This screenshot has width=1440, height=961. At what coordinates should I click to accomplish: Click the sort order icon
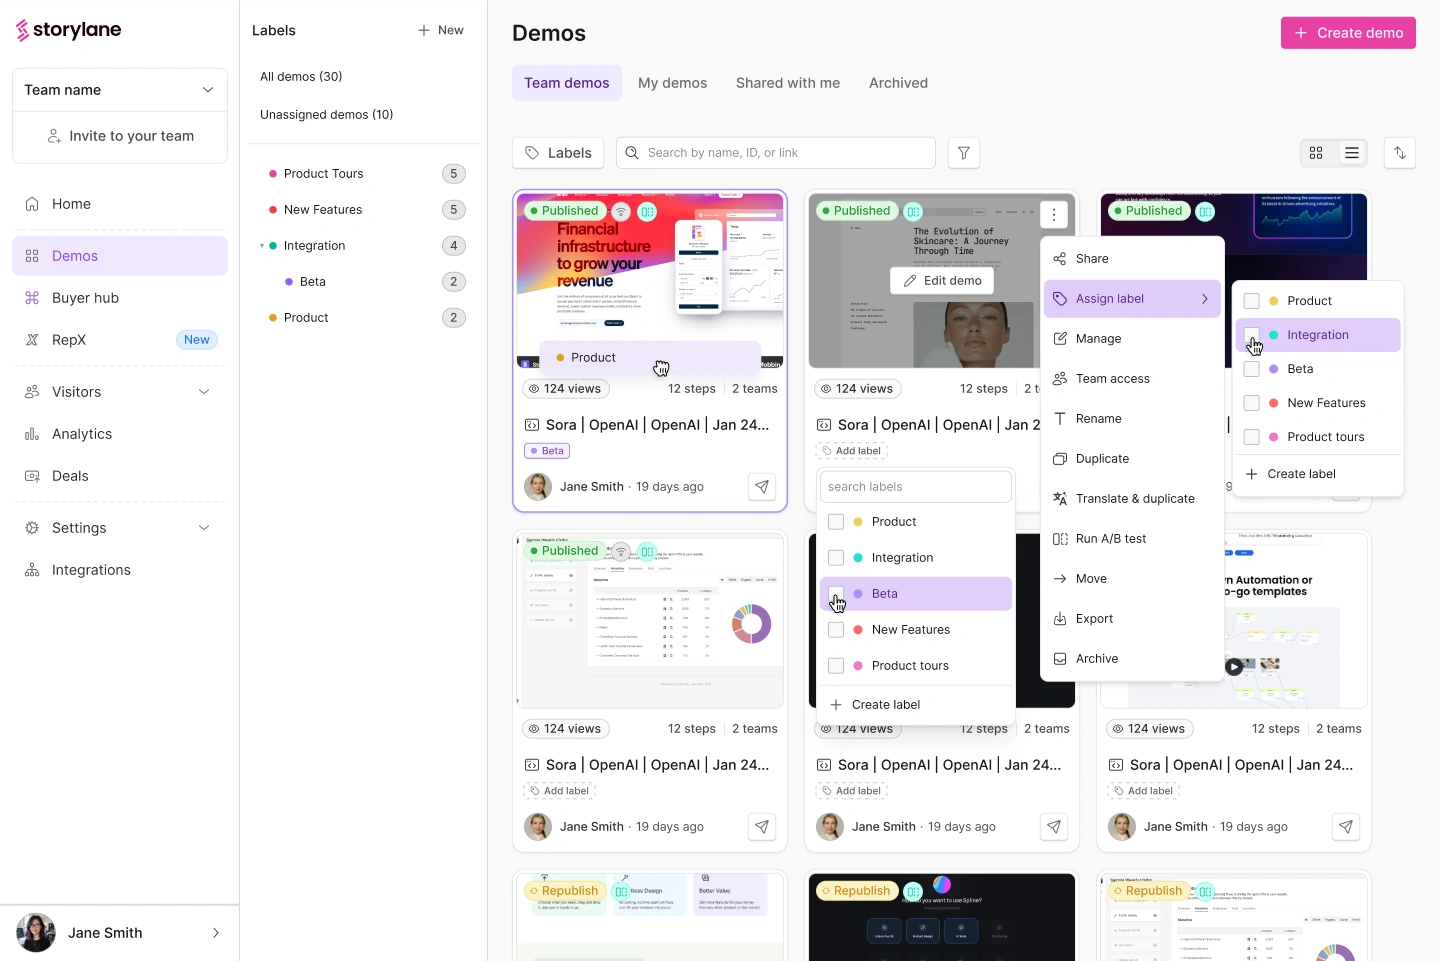(1400, 153)
